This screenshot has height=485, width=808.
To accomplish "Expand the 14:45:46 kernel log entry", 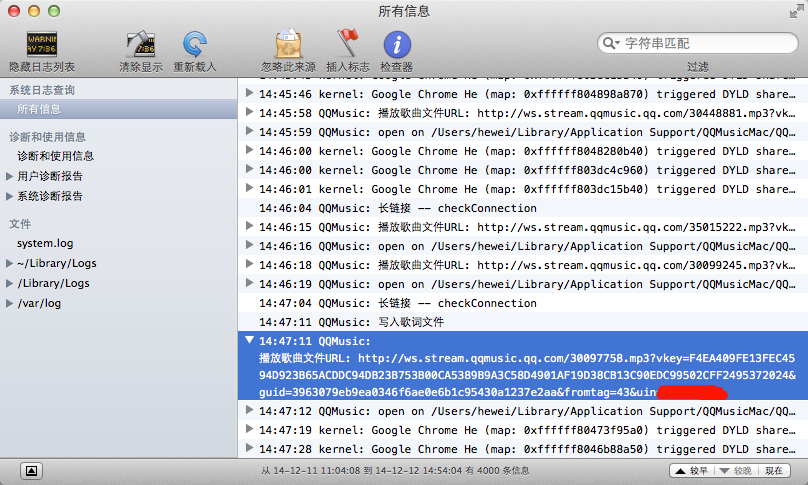I will pos(249,93).
